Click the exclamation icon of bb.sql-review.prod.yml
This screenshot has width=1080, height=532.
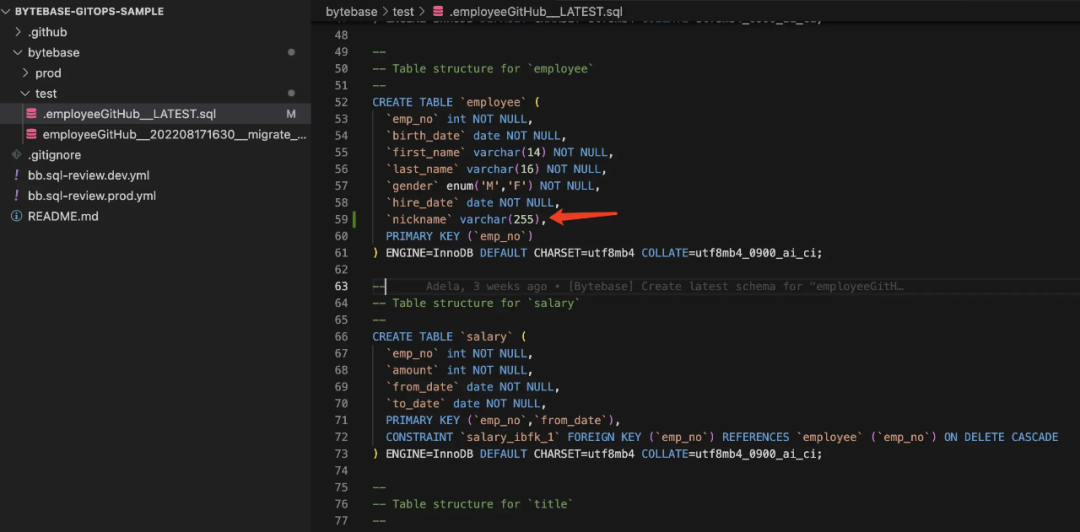point(16,196)
